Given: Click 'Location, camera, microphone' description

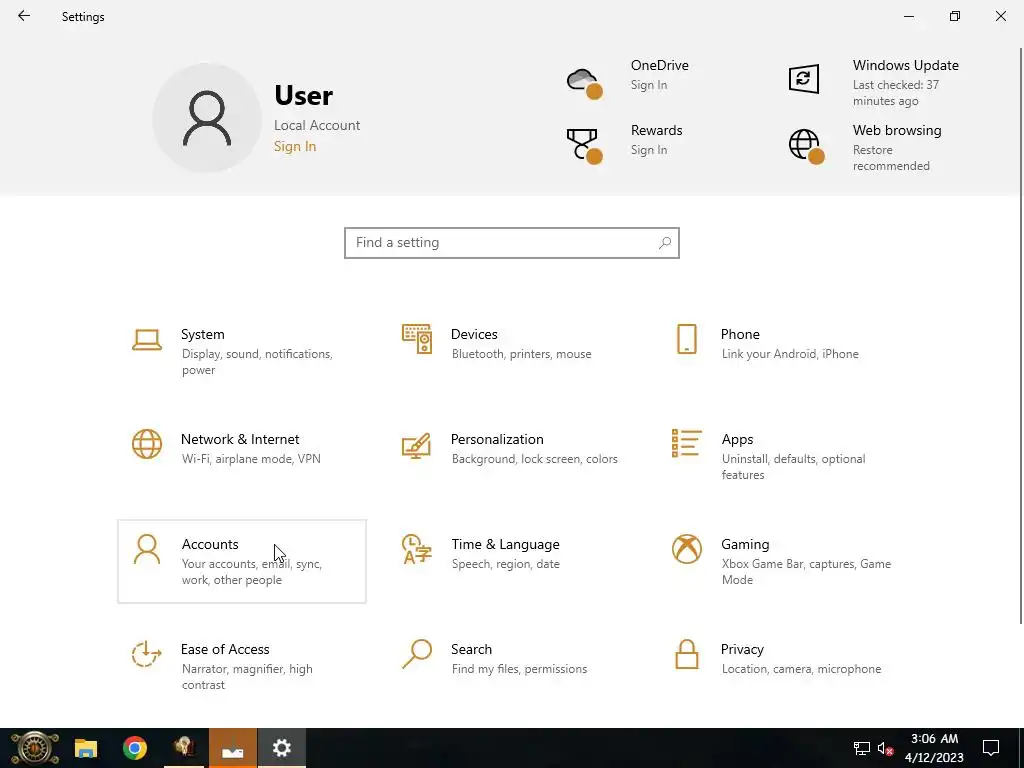Looking at the screenshot, I should coord(801,669).
